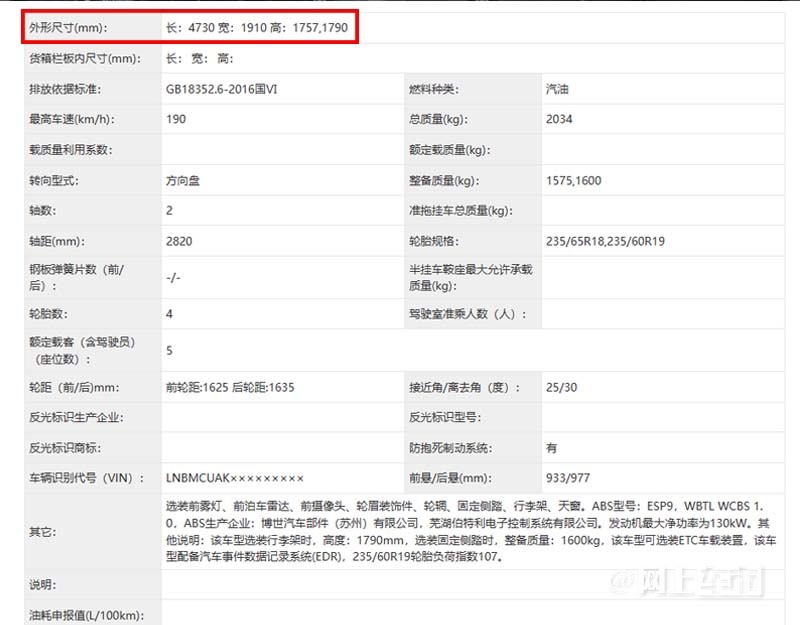Image resolution: width=800 pixels, height=625 pixels.
Task: Select curb weight value 1575,1600
Action: pos(573,181)
